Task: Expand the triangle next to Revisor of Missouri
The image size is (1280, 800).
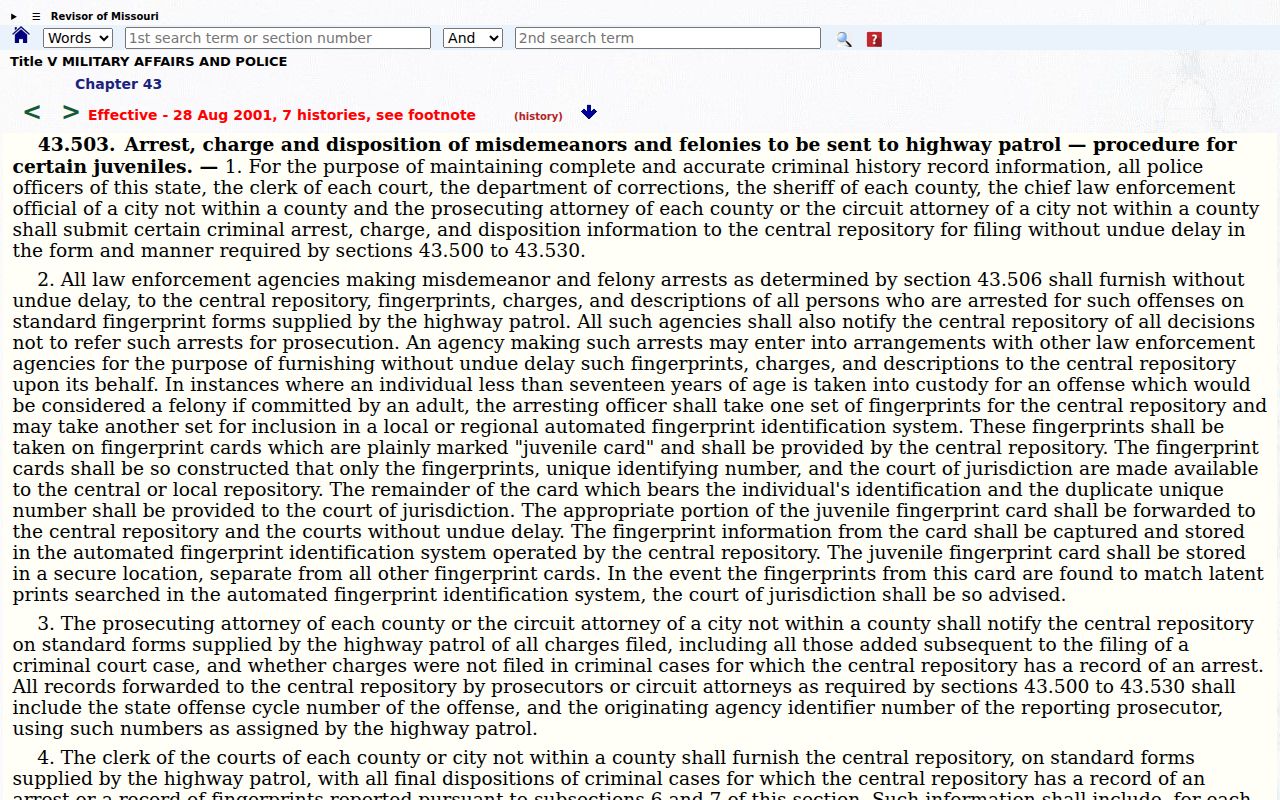Action: click(x=14, y=16)
